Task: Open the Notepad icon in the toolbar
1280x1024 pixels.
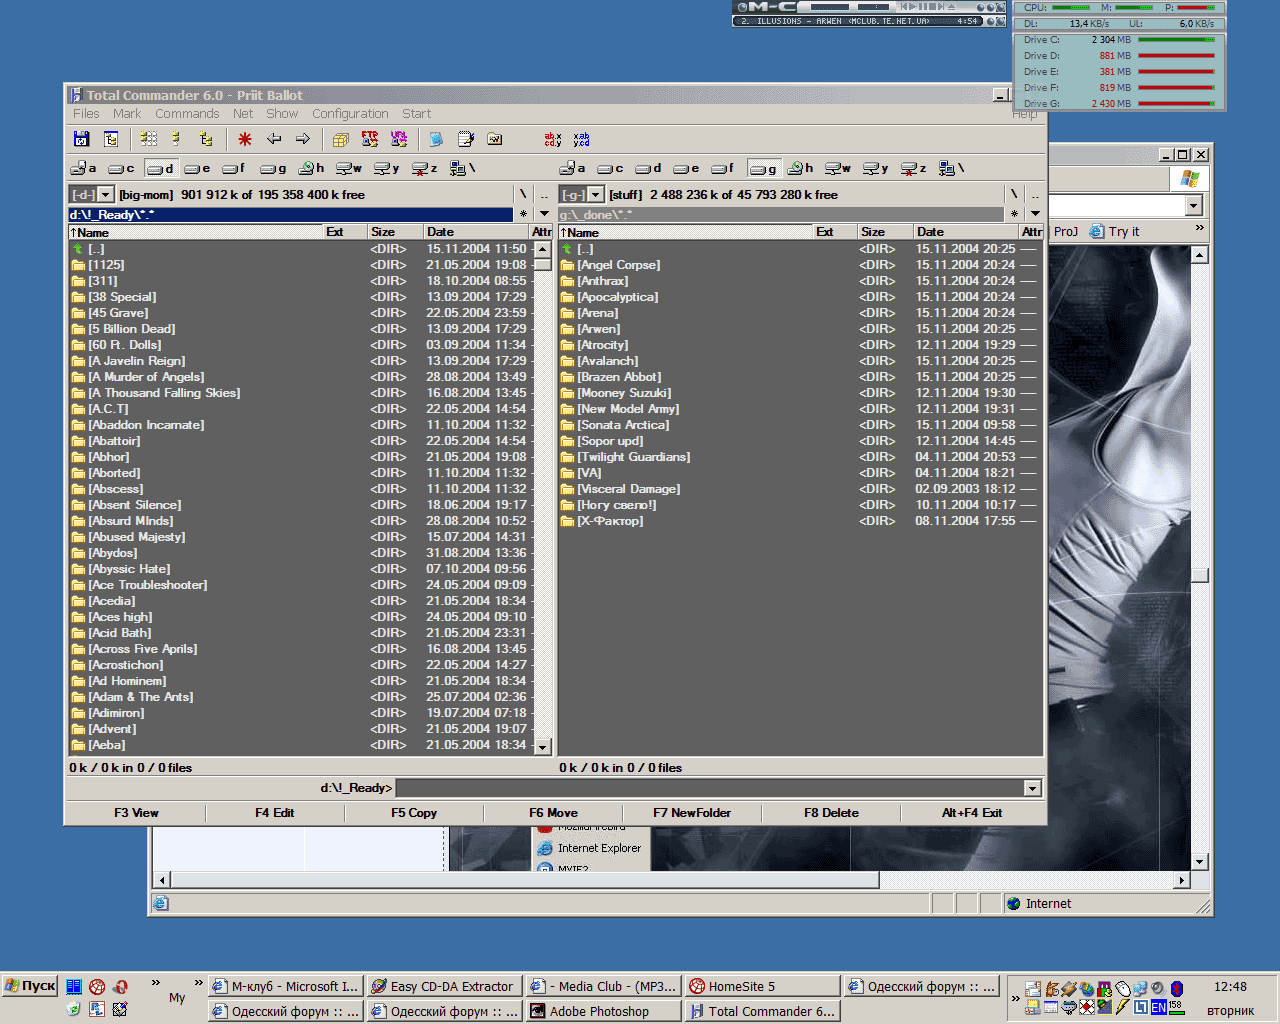Action: [x=465, y=139]
